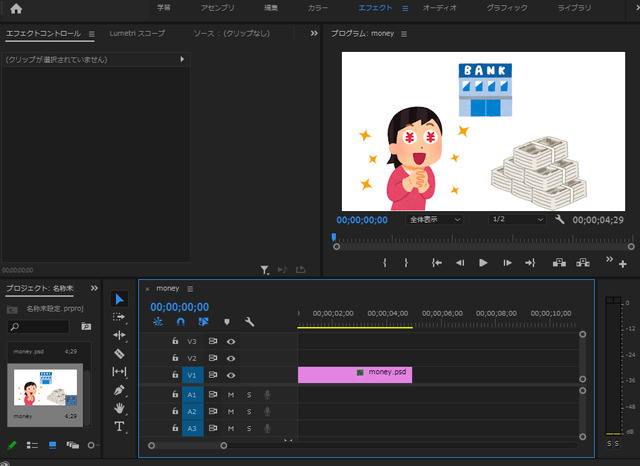Select the Track Select Forward tool
Viewport: 640px width, 466px height.
pyautogui.click(x=119, y=317)
